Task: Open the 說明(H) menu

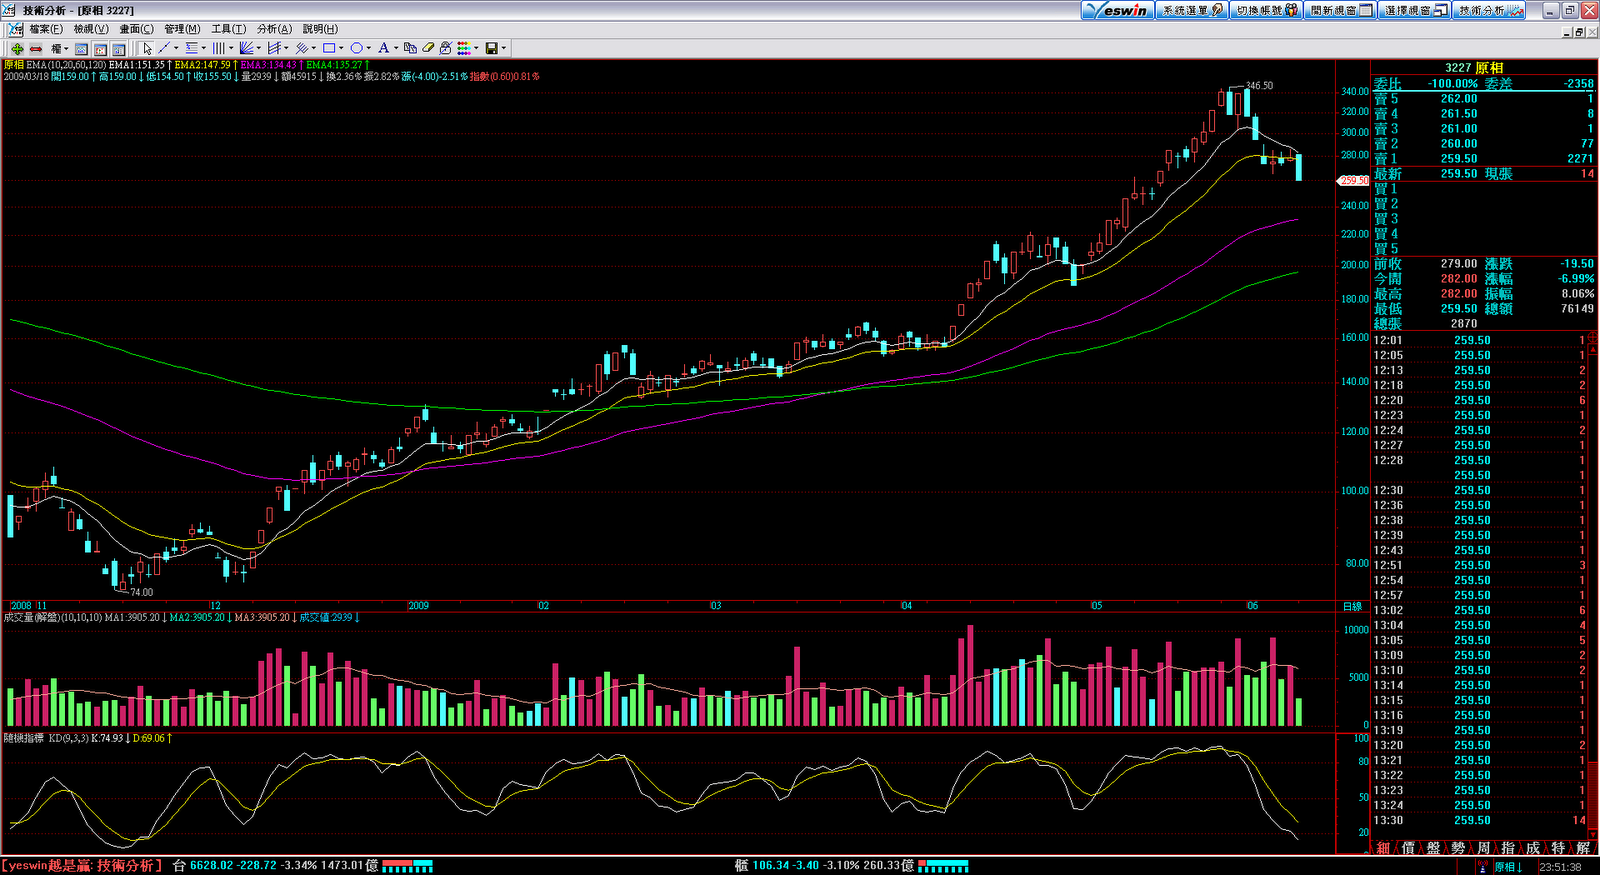Action: (x=320, y=29)
